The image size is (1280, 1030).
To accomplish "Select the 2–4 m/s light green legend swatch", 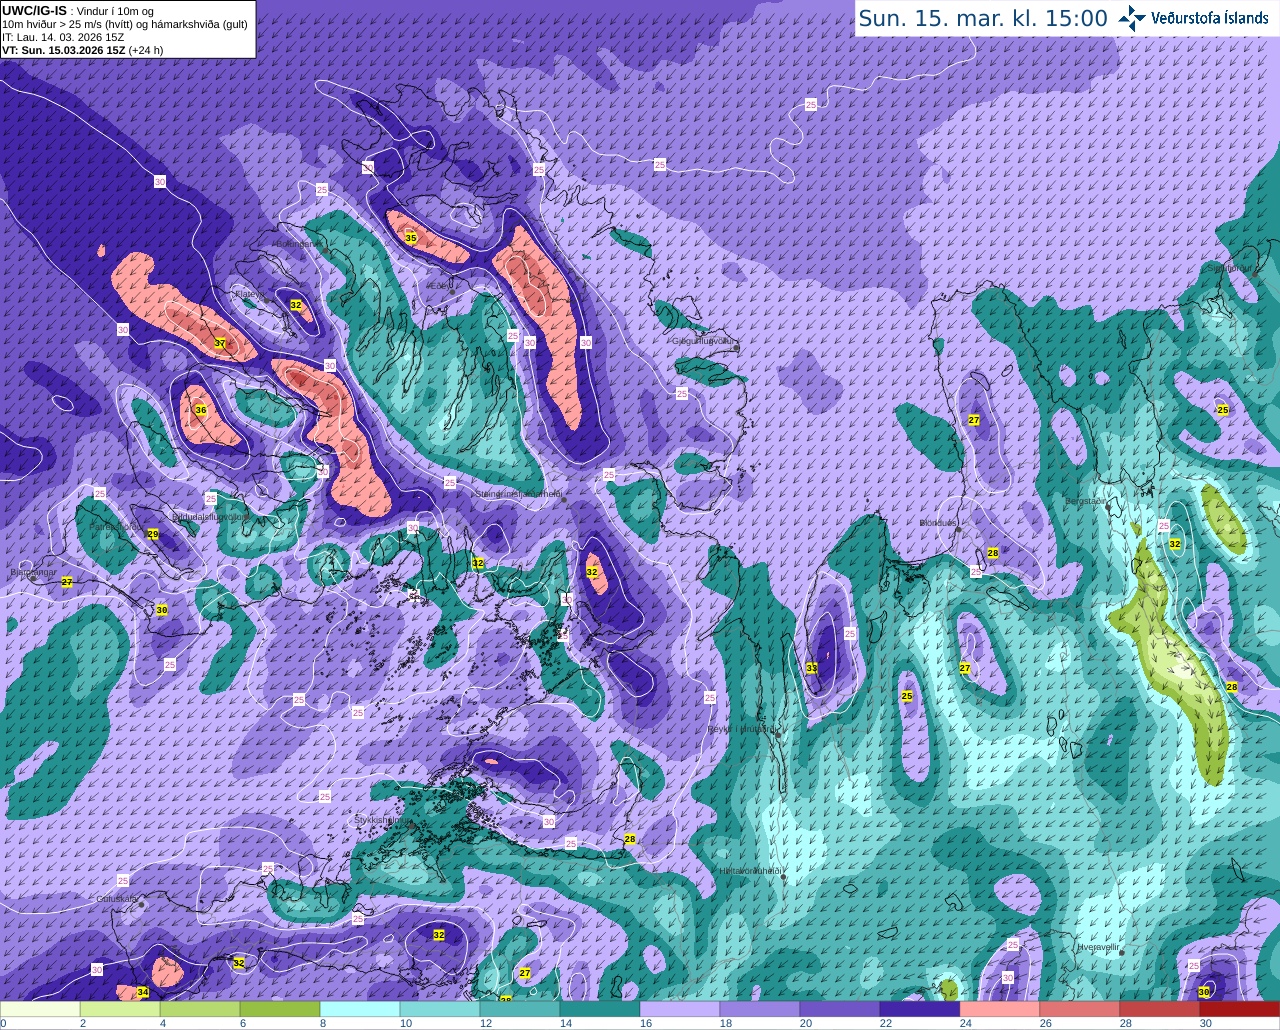I will 120,1009.
